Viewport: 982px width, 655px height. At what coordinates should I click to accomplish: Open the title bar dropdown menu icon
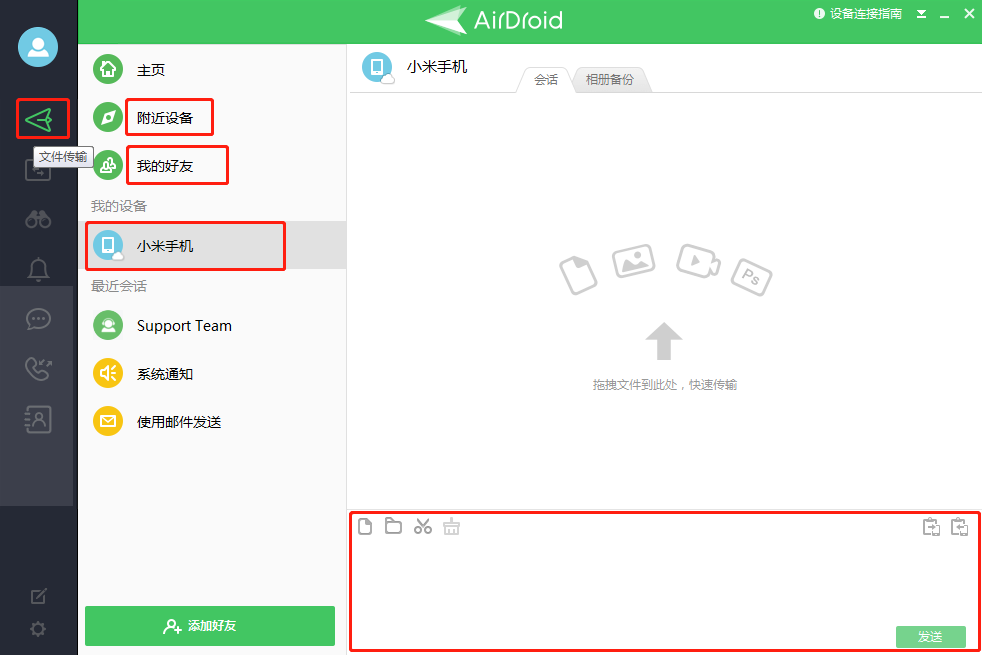921,14
